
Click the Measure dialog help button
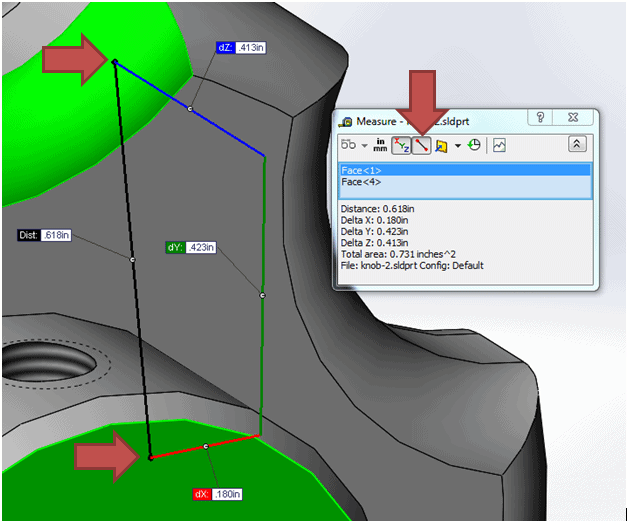(x=539, y=119)
